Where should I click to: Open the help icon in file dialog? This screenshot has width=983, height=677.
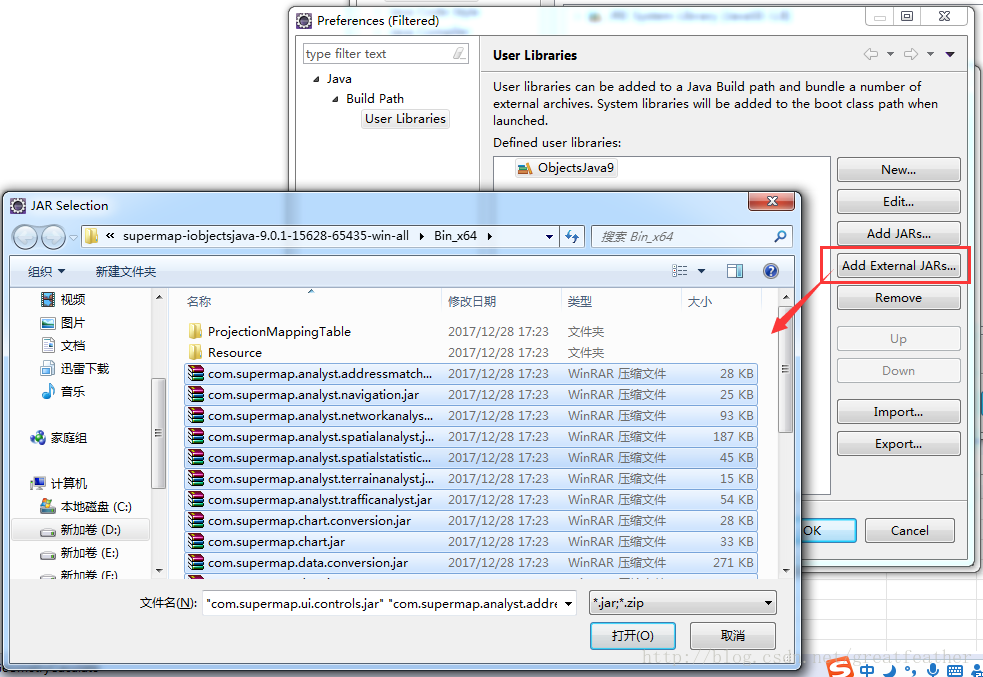click(770, 271)
